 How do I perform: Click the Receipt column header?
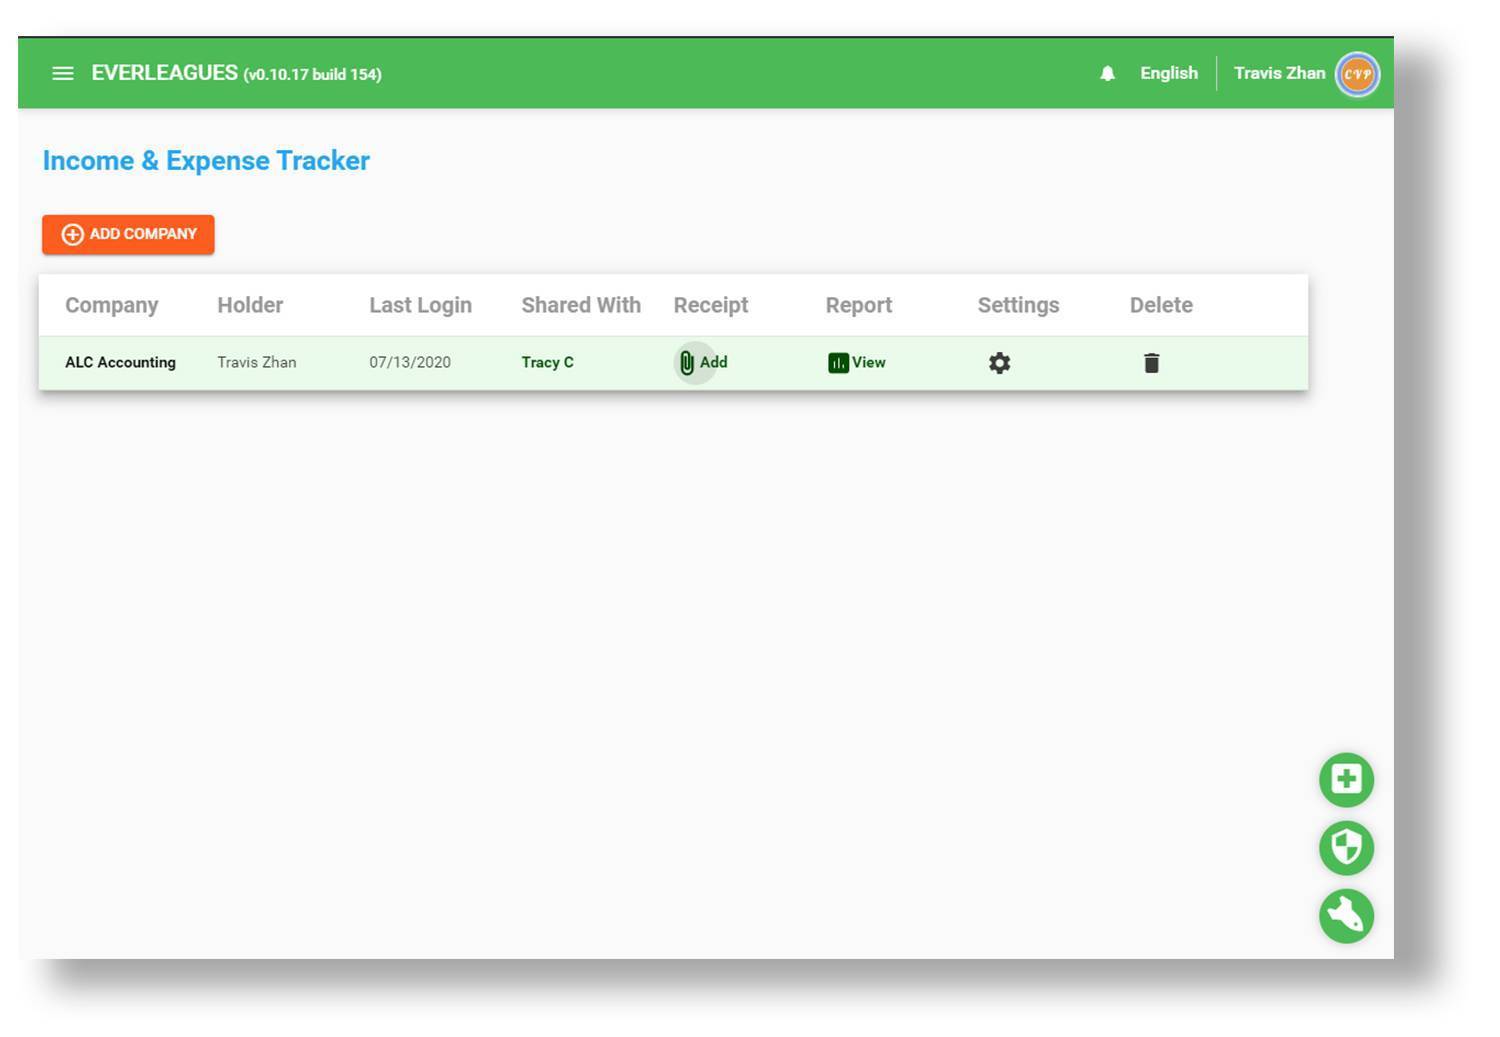(711, 305)
